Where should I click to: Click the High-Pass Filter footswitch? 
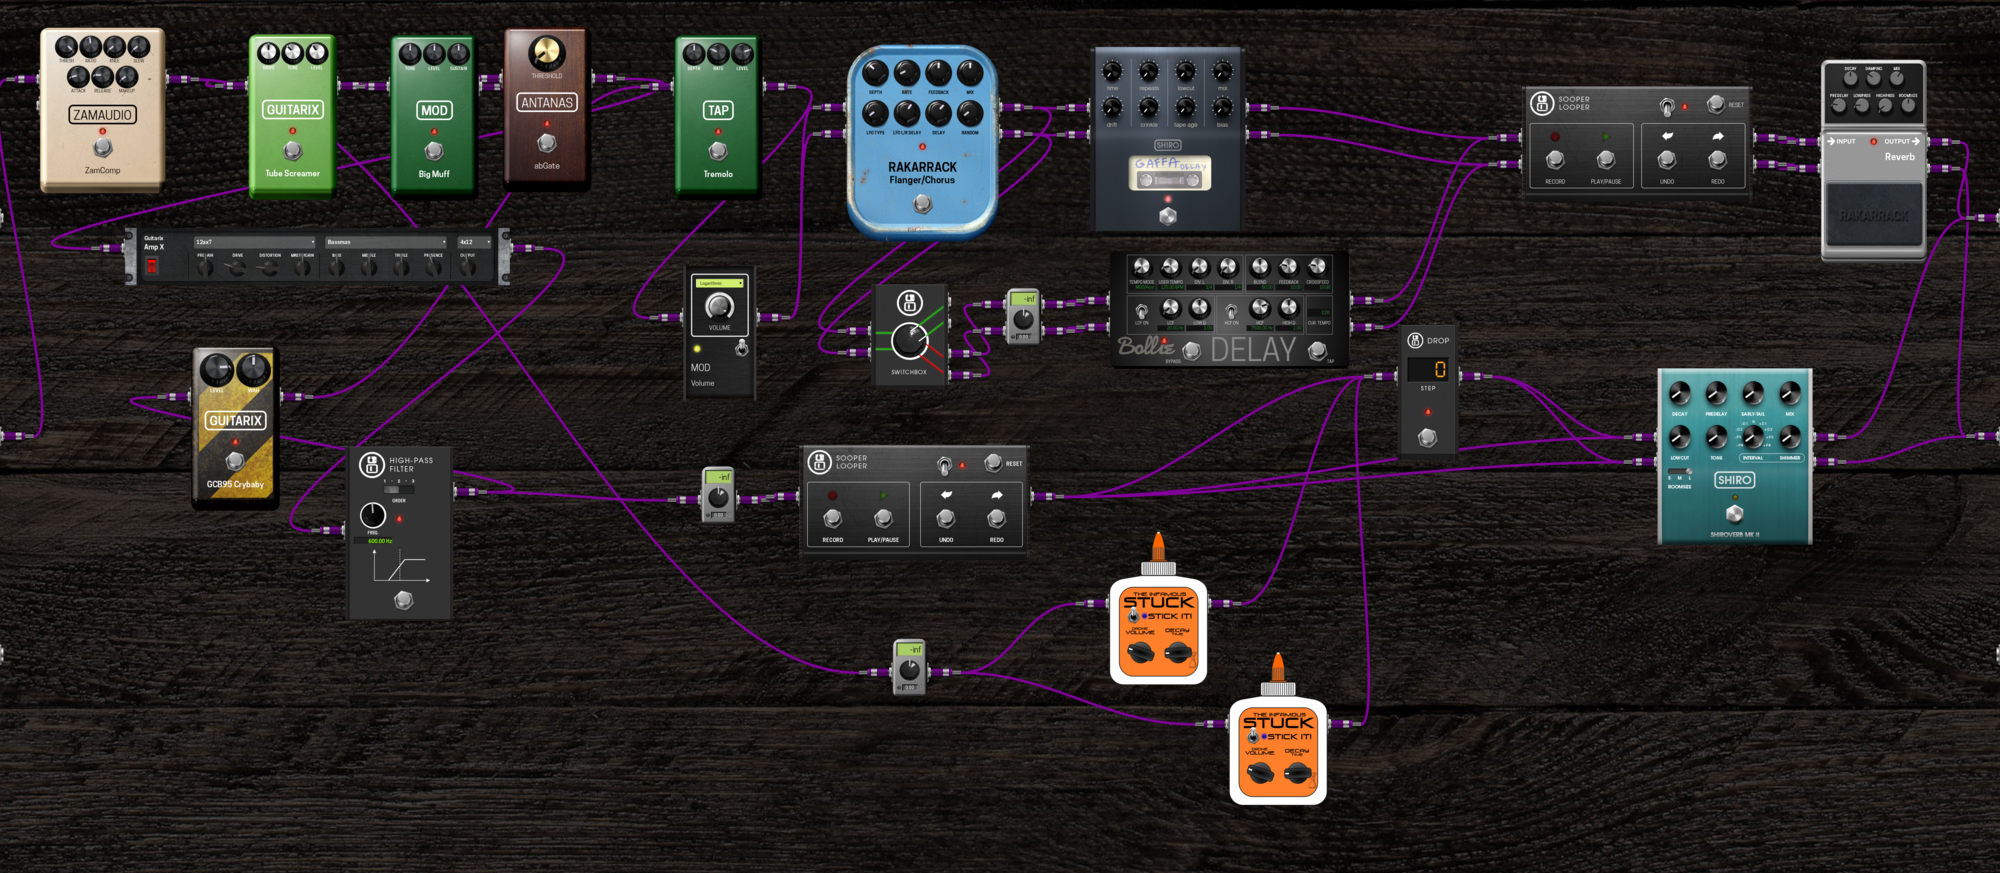[x=403, y=599]
